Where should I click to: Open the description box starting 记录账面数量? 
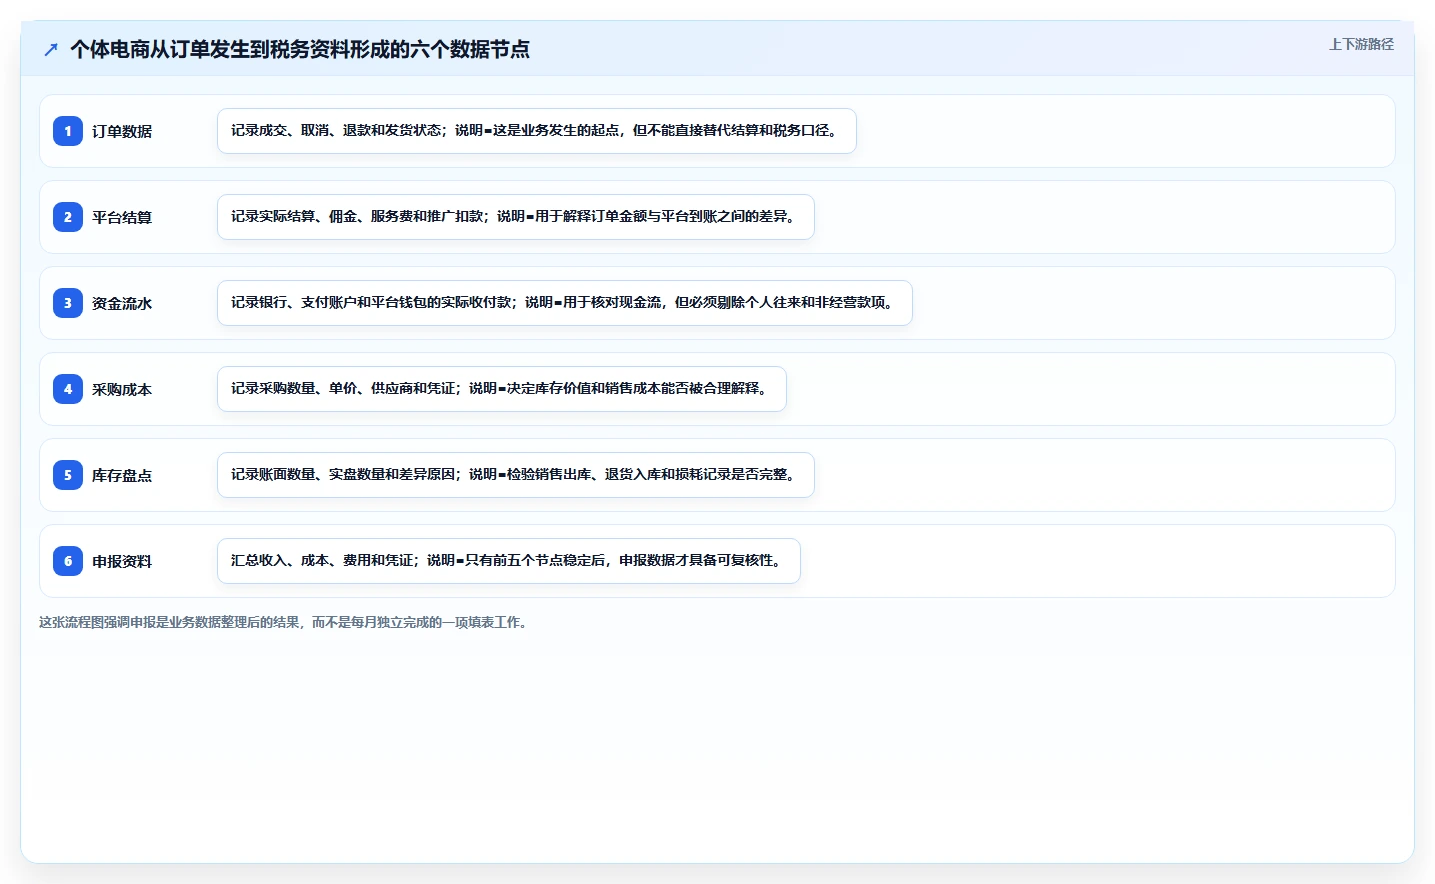[x=516, y=475]
